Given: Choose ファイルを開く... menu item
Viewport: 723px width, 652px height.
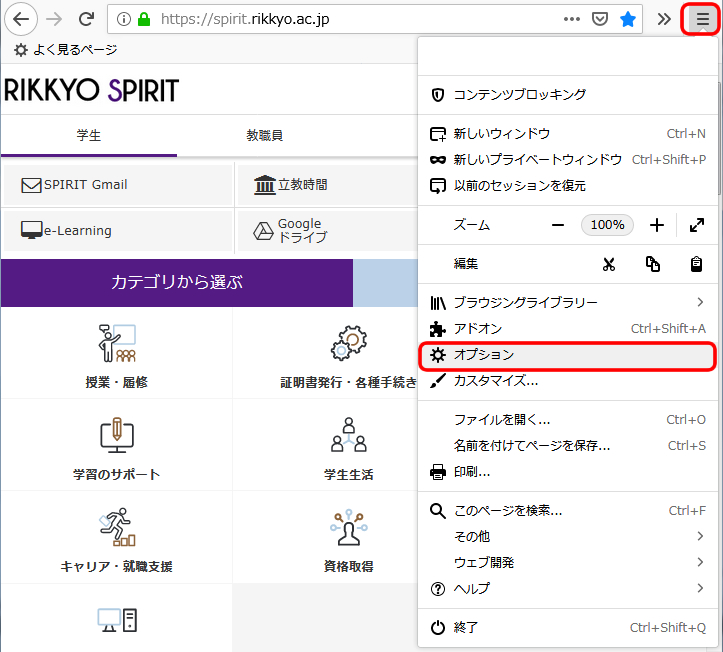Looking at the screenshot, I should [567, 420].
